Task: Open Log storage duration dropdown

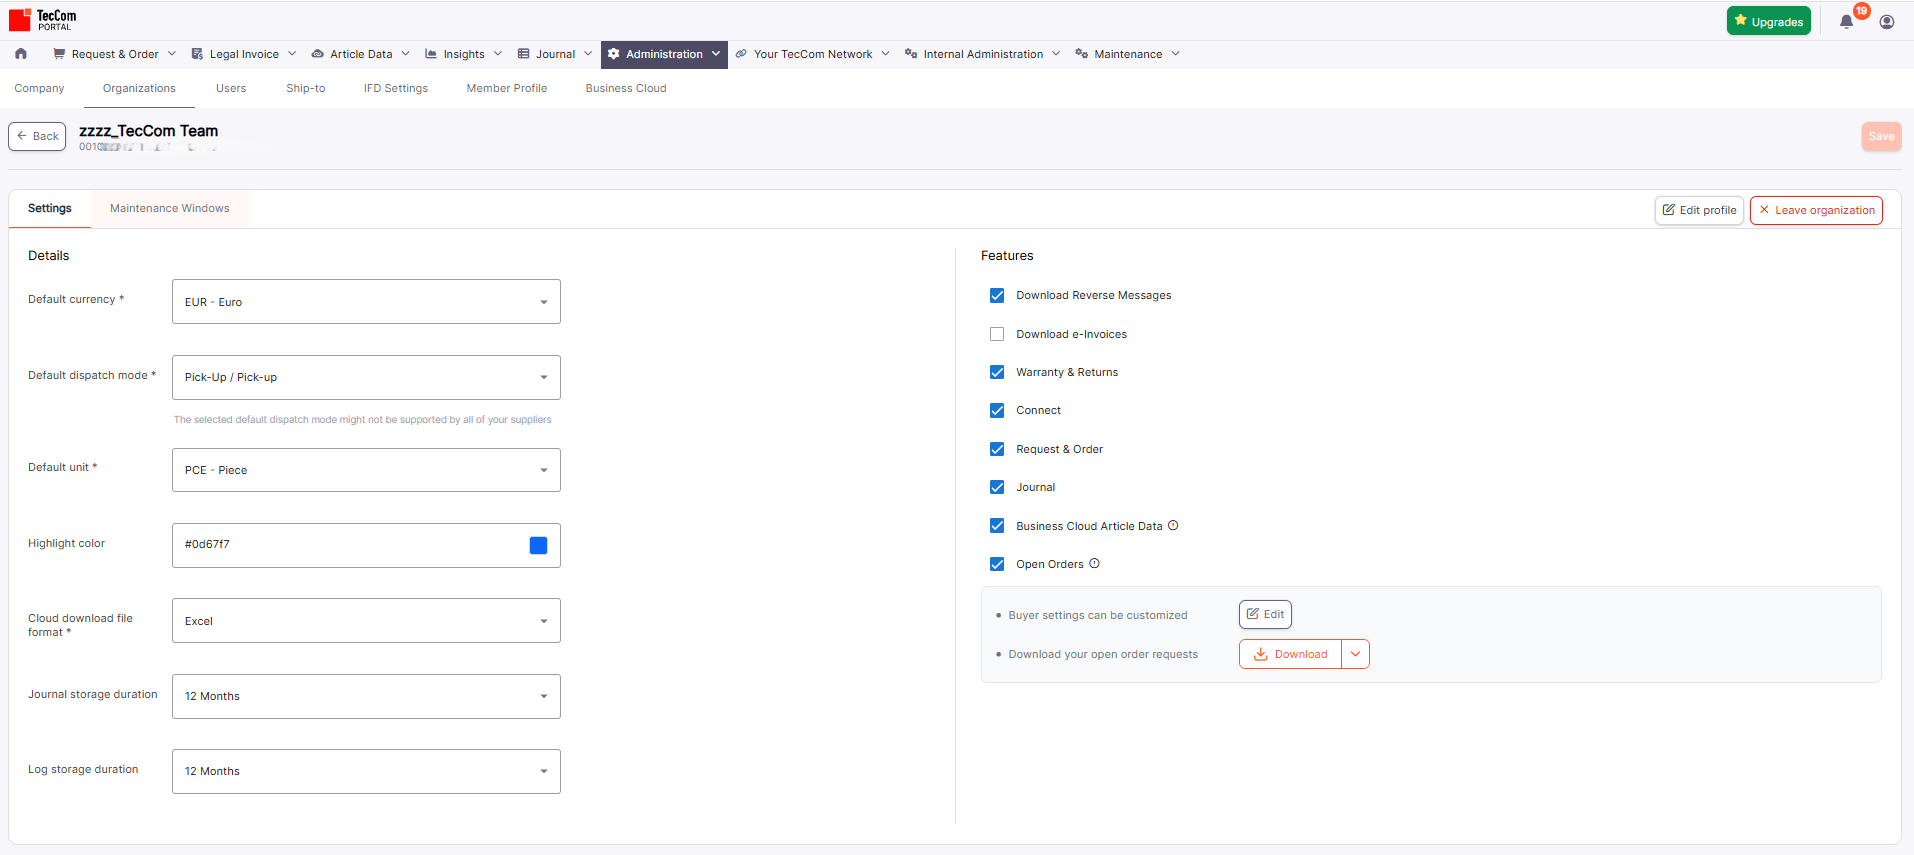Action: click(366, 771)
